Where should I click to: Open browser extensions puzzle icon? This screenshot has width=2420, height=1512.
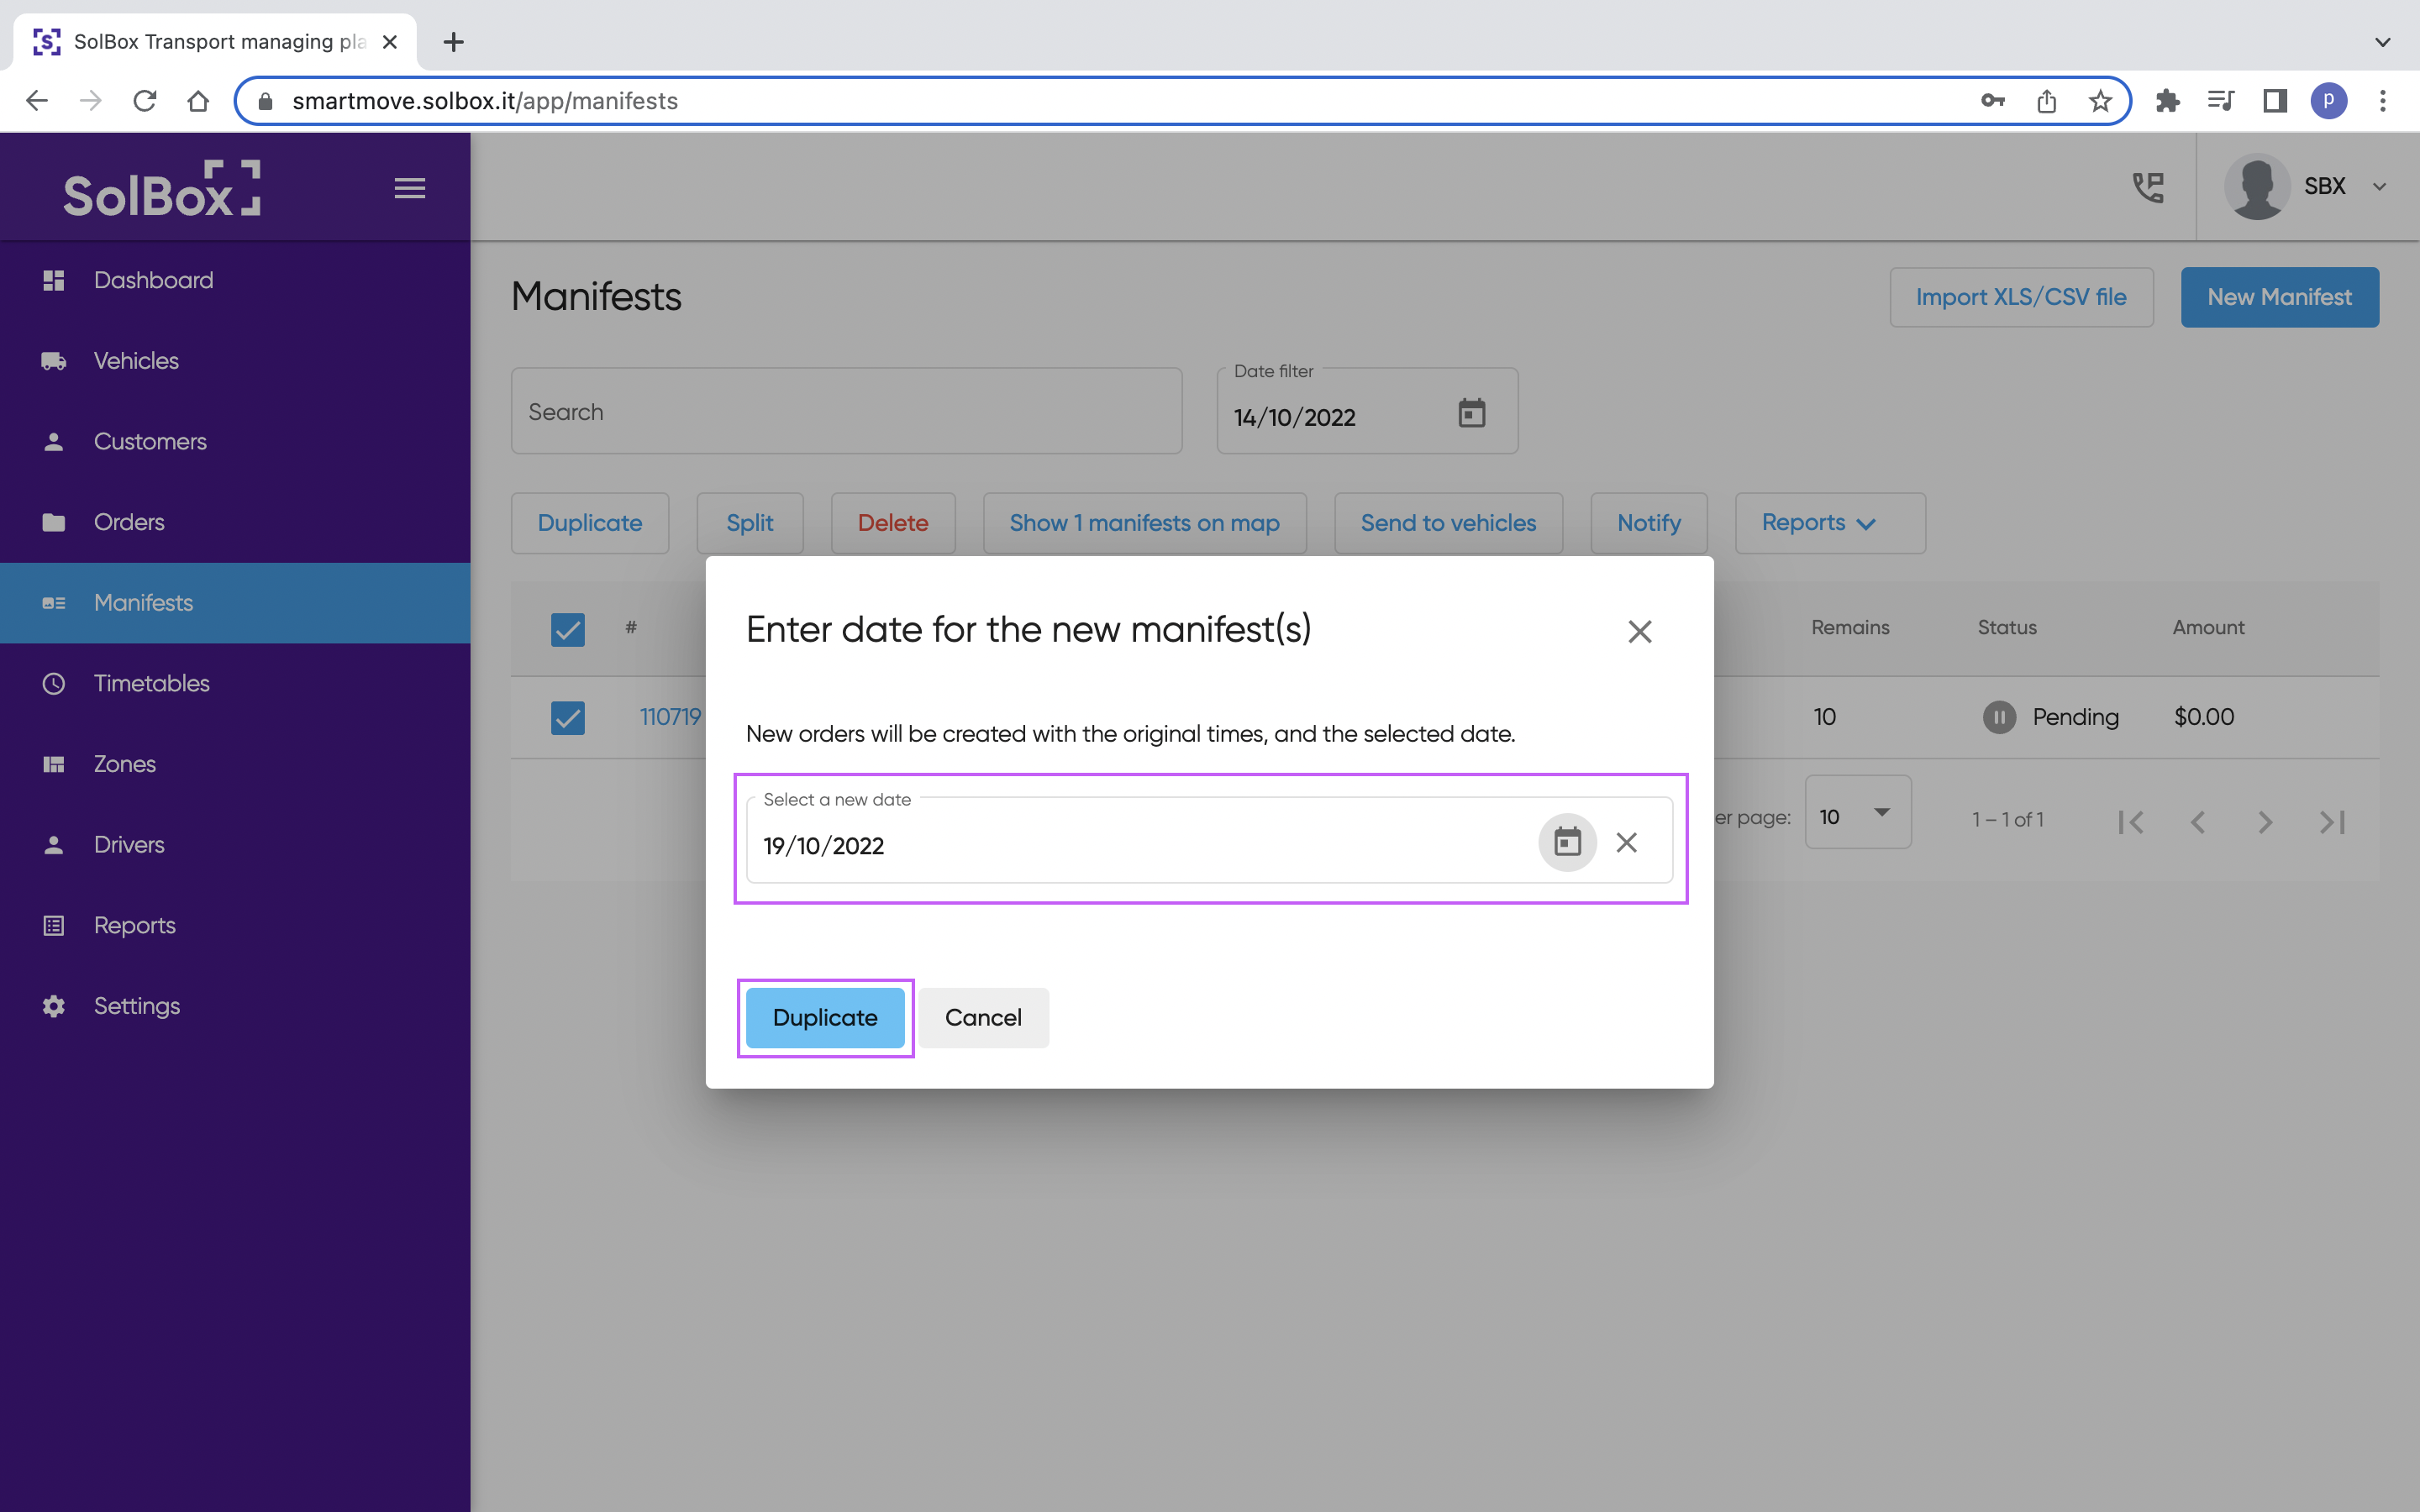pyautogui.click(x=2167, y=101)
